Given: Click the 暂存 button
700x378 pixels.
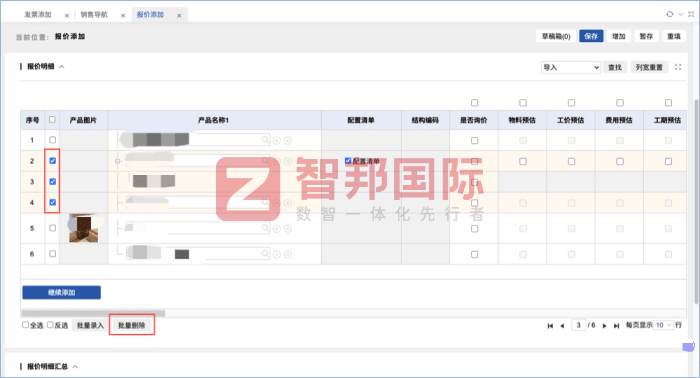Looking at the screenshot, I should (x=646, y=36).
